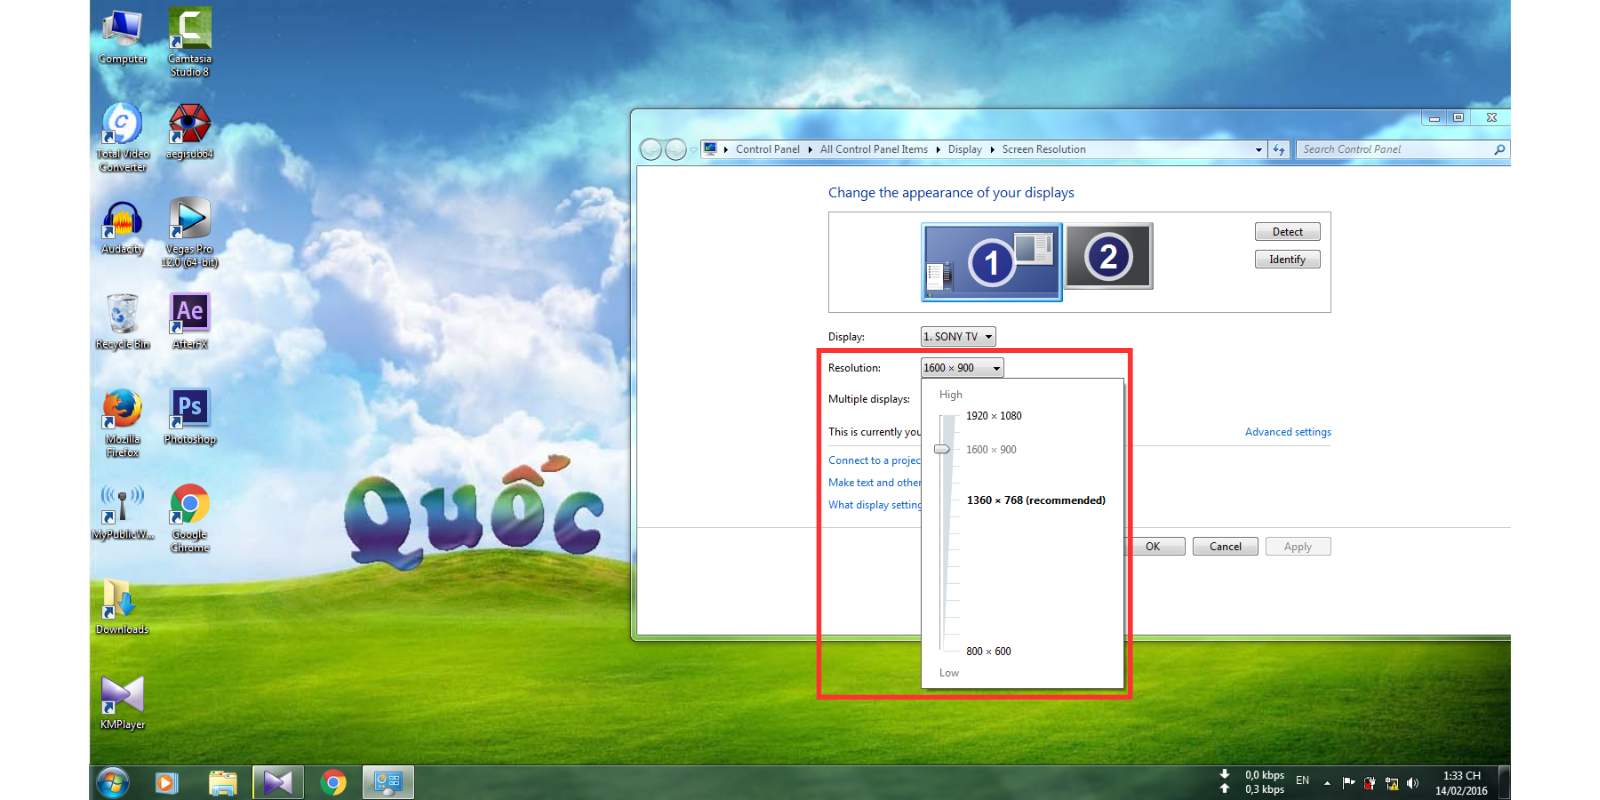Click the Apply button
This screenshot has width=1600, height=800.
click(1298, 546)
